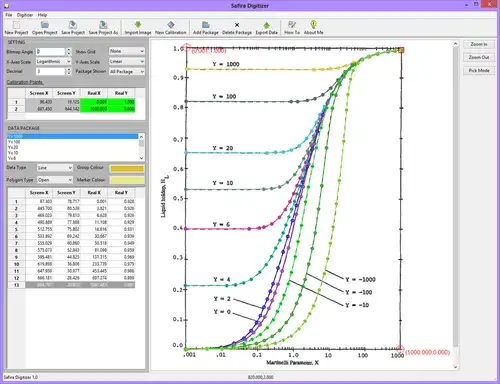Click the chart area scroll down arrow
This screenshot has width=500, height=384.
pos(456,367)
